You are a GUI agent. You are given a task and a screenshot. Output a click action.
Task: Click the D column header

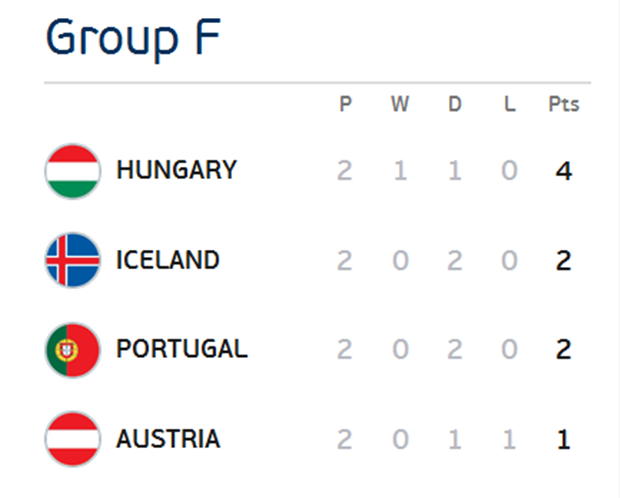coord(455,104)
